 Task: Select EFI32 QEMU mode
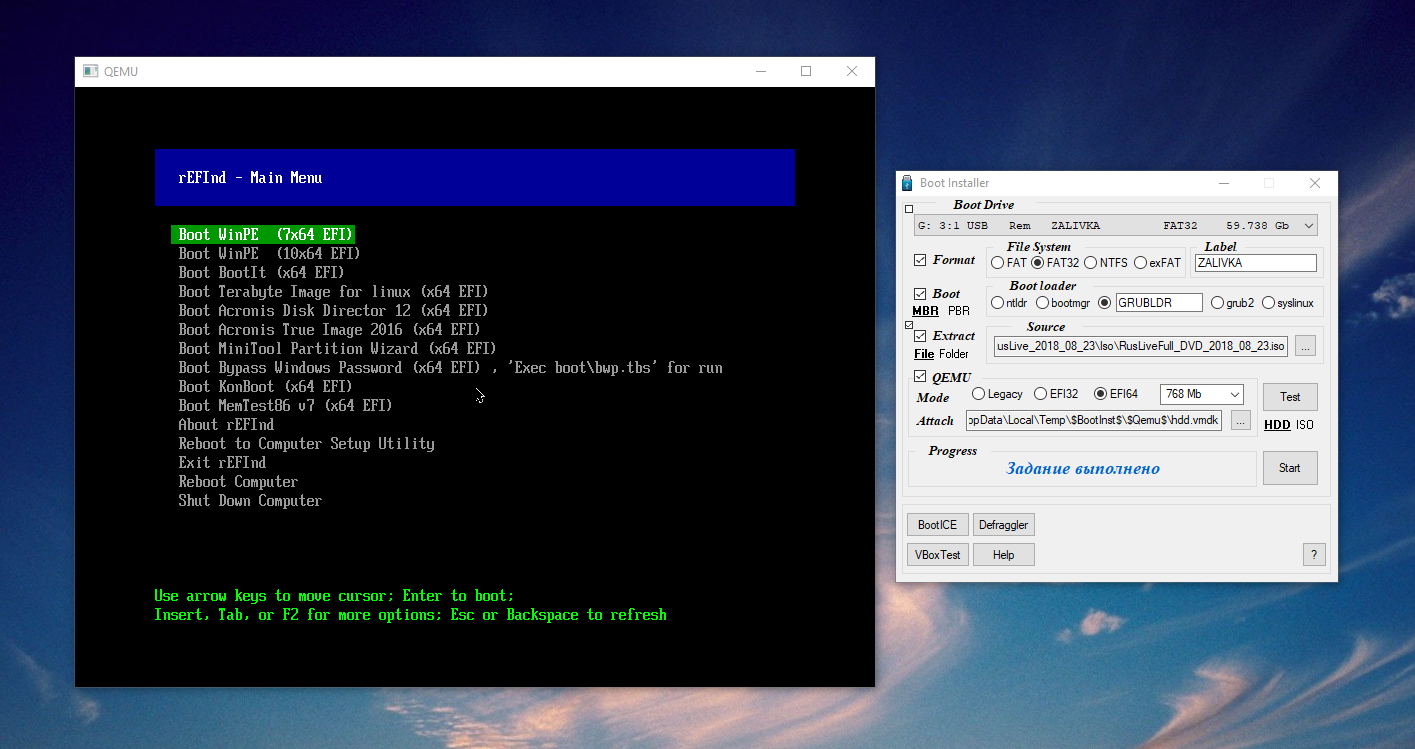pyautogui.click(x=1040, y=394)
